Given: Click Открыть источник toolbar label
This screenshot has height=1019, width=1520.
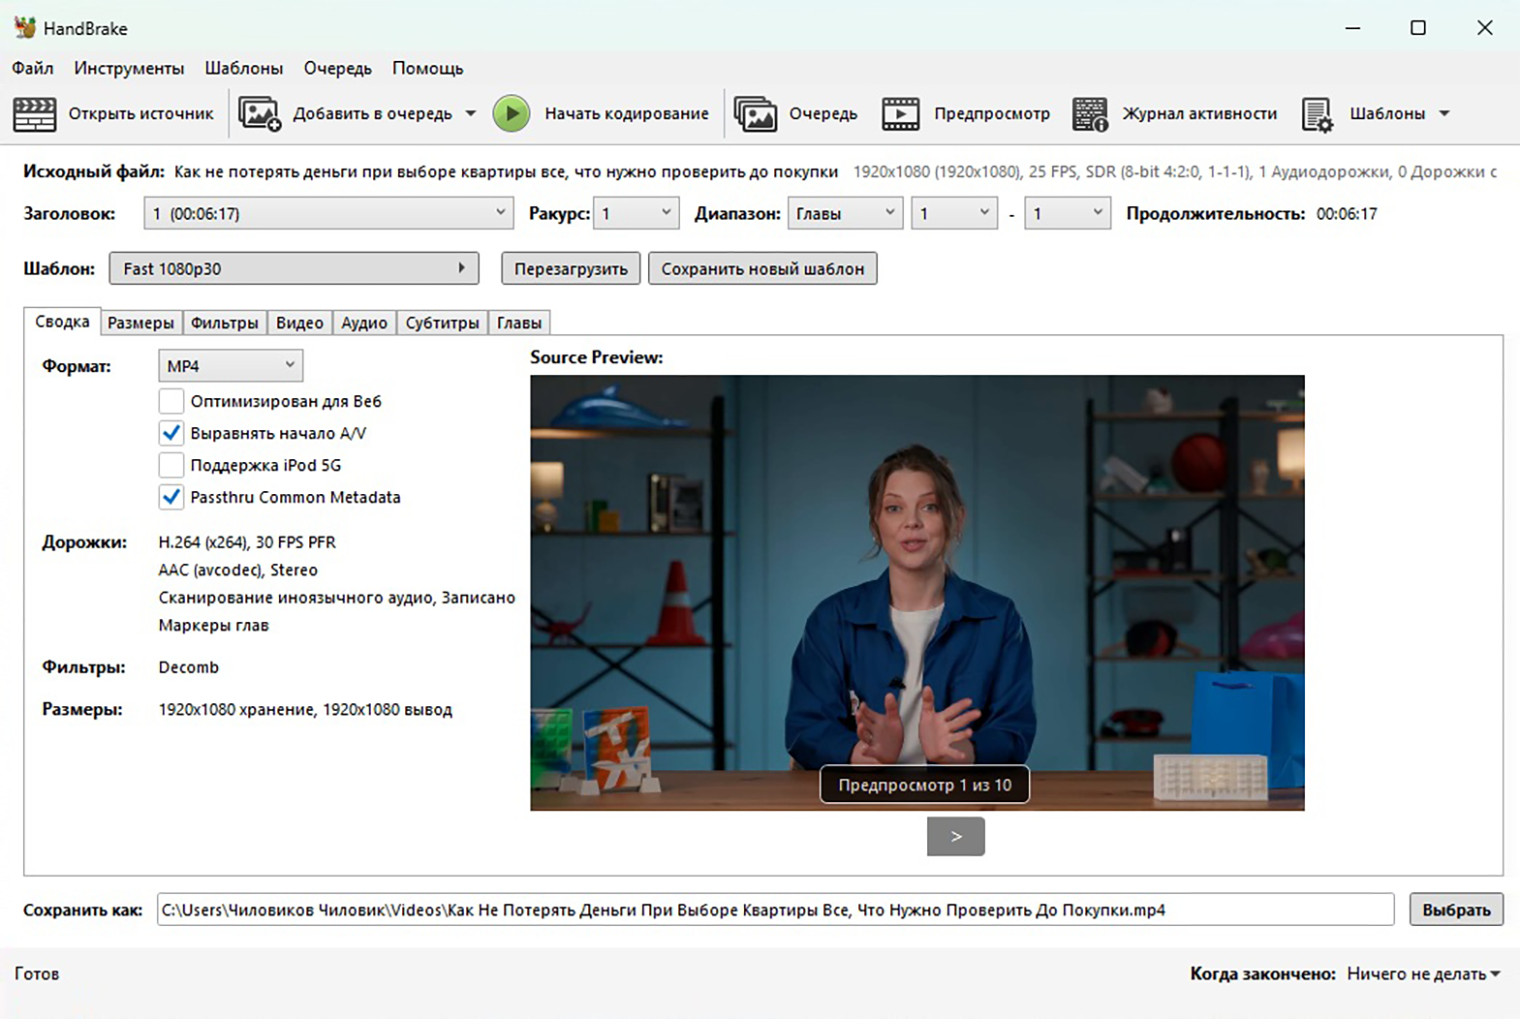Looking at the screenshot, I should point(141,114).
